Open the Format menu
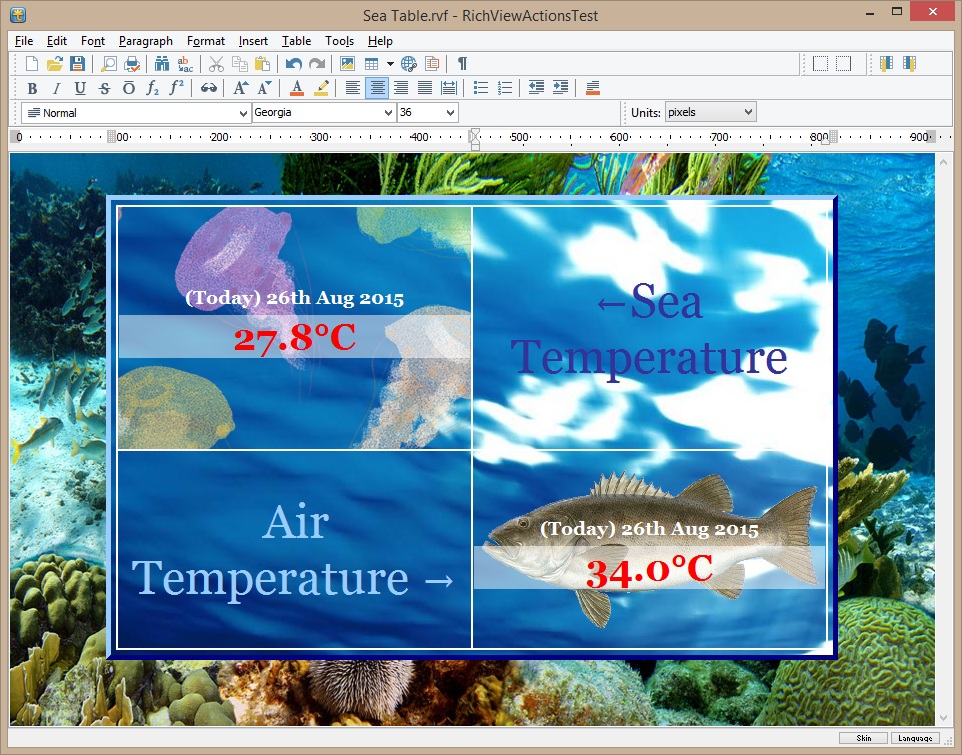 [x=206, y=41]
